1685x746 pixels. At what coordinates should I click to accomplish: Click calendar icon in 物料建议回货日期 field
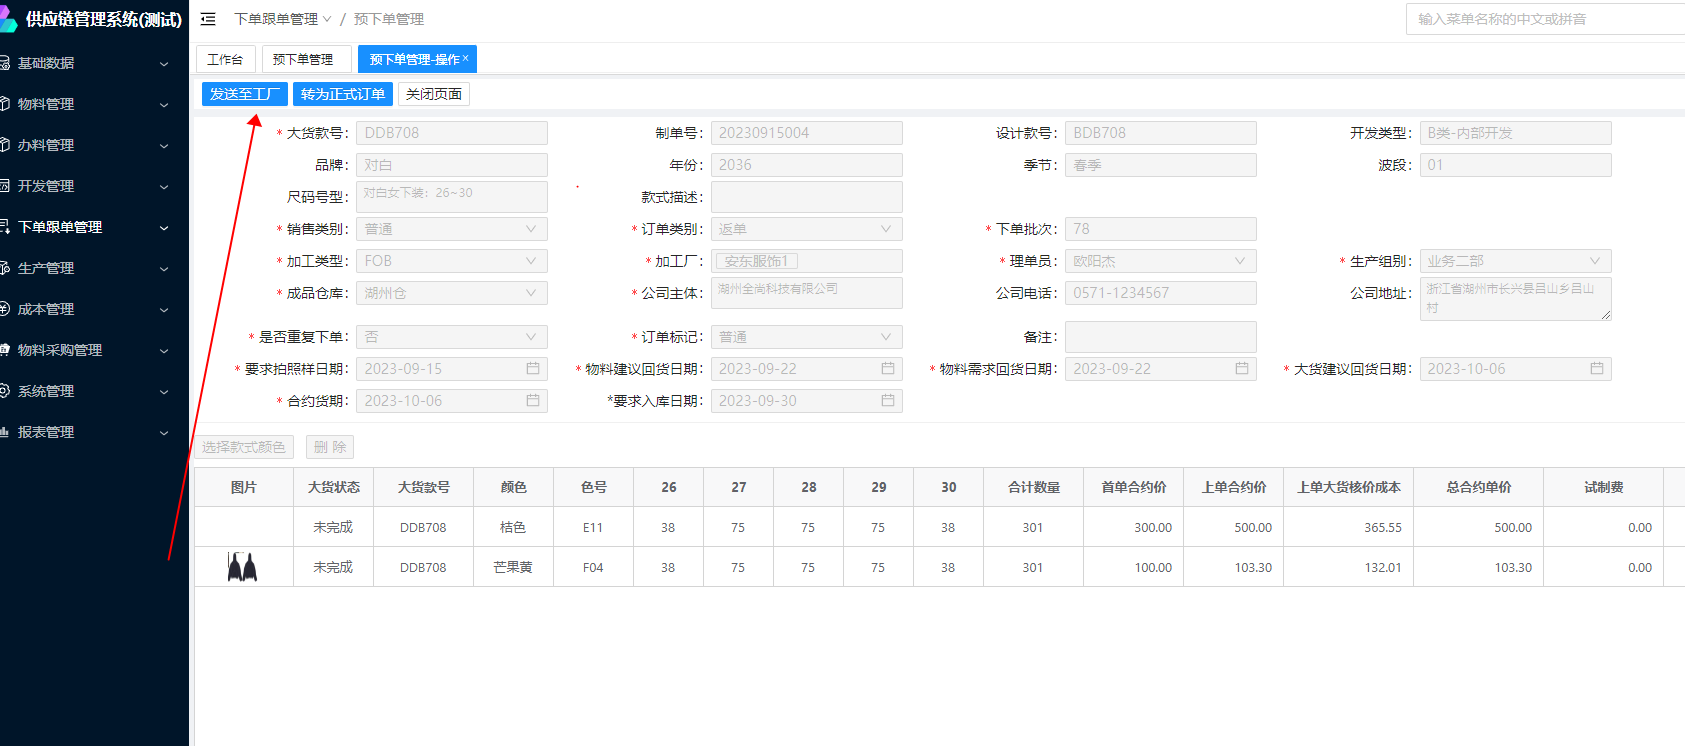[887, 369]
